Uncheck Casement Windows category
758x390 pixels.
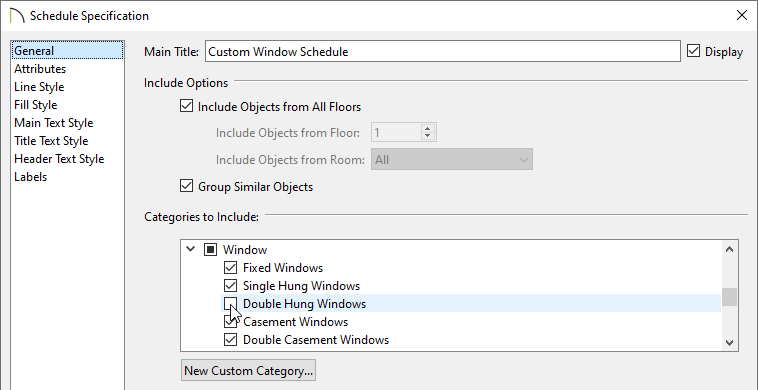point(231,322)
